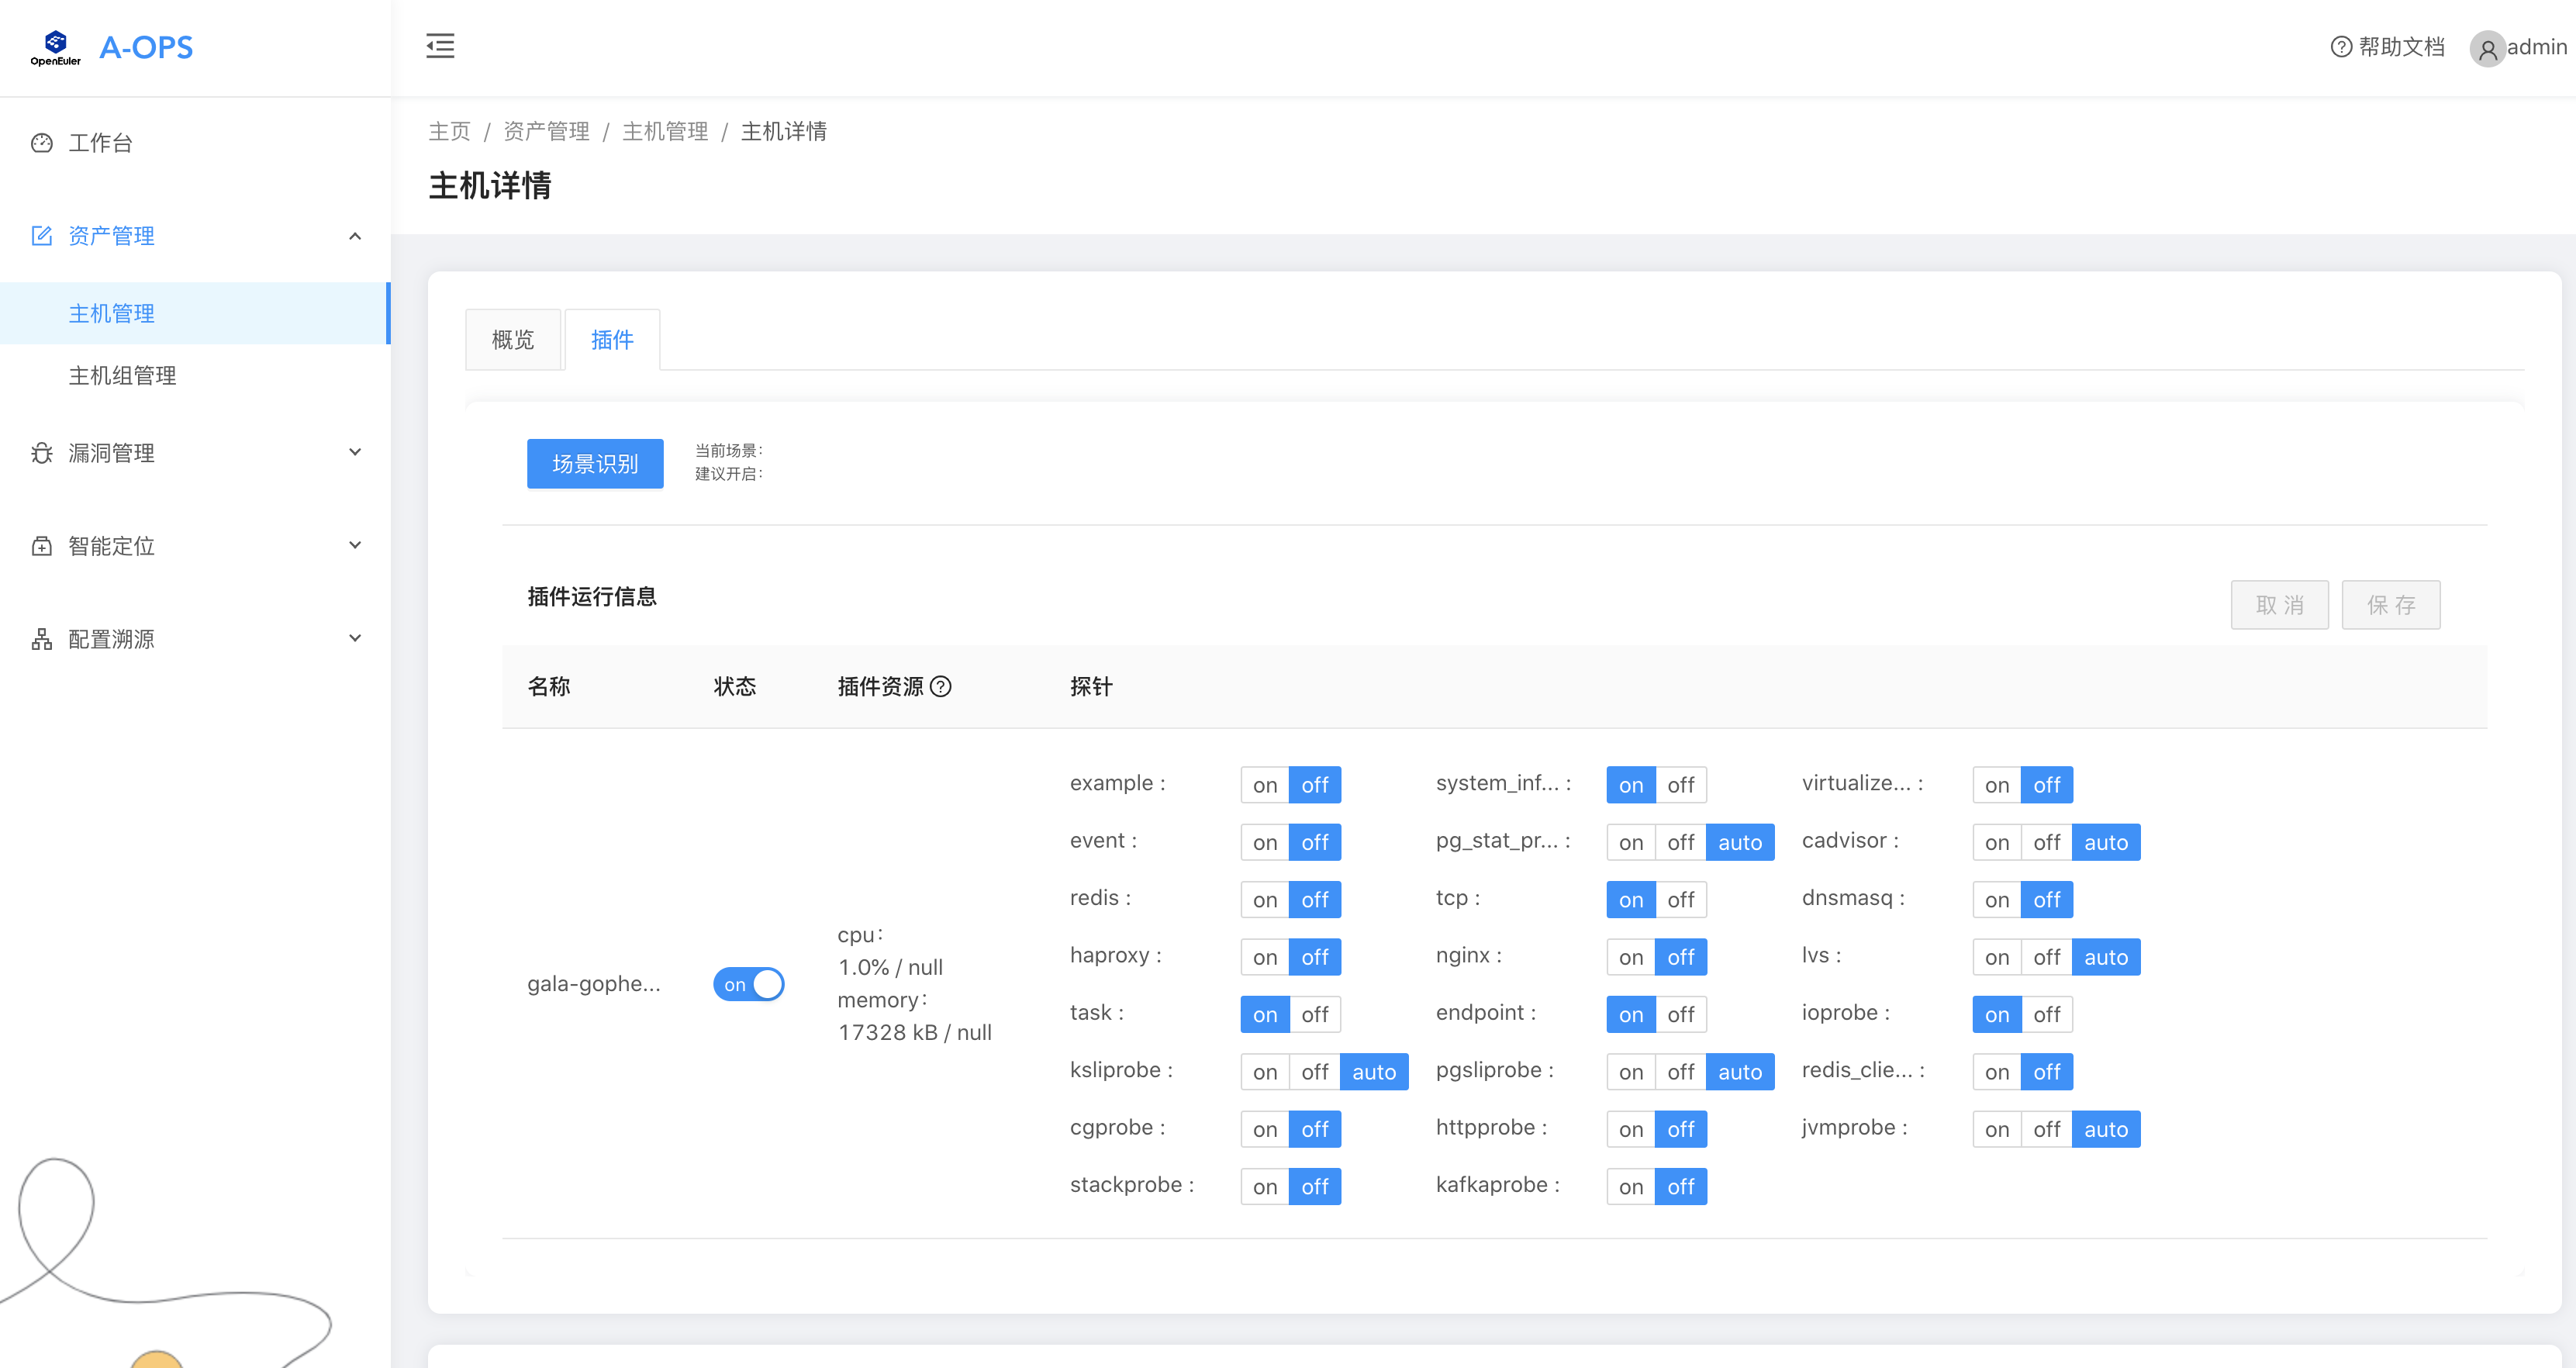
Task: Set the redis probe to on
Action: (x=1265, y=900)
